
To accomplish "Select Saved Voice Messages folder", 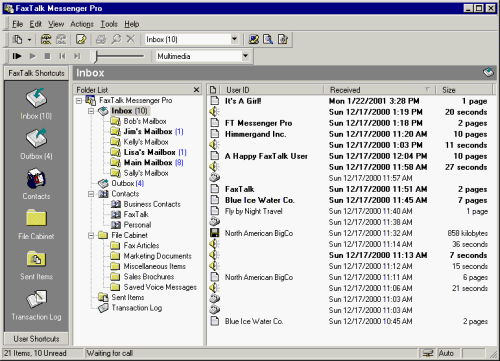I will pyautogui.click(x=160, y=287).
